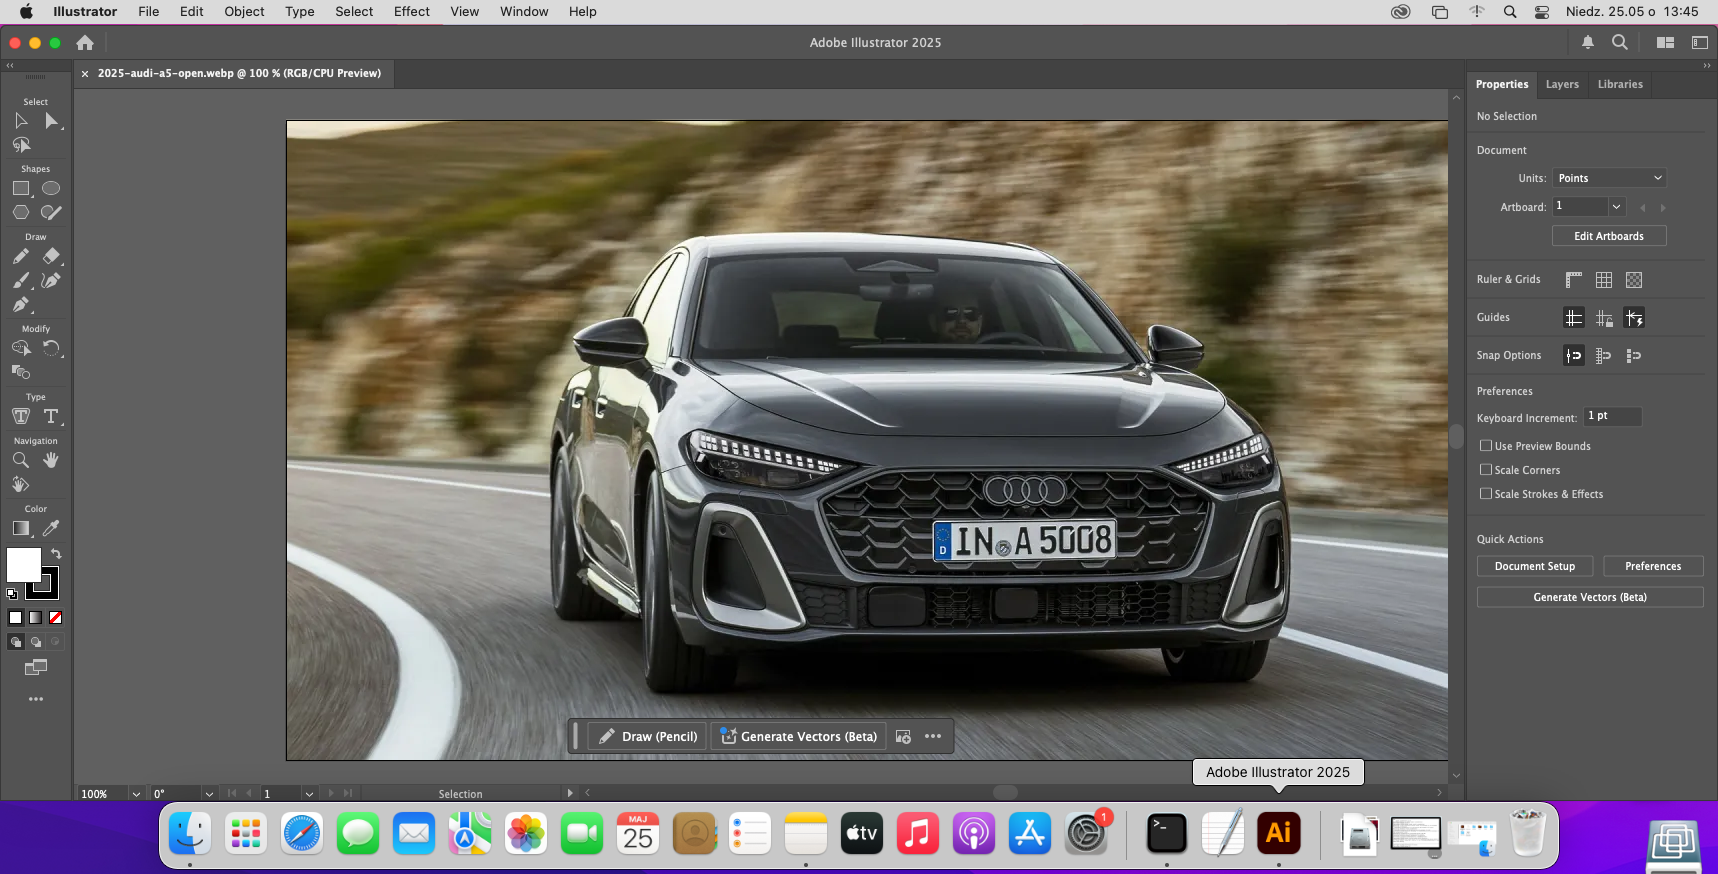This screenshot has width=1718, height=874.
Task: Click the Edit Artboards button
Action: (1609, 236)
